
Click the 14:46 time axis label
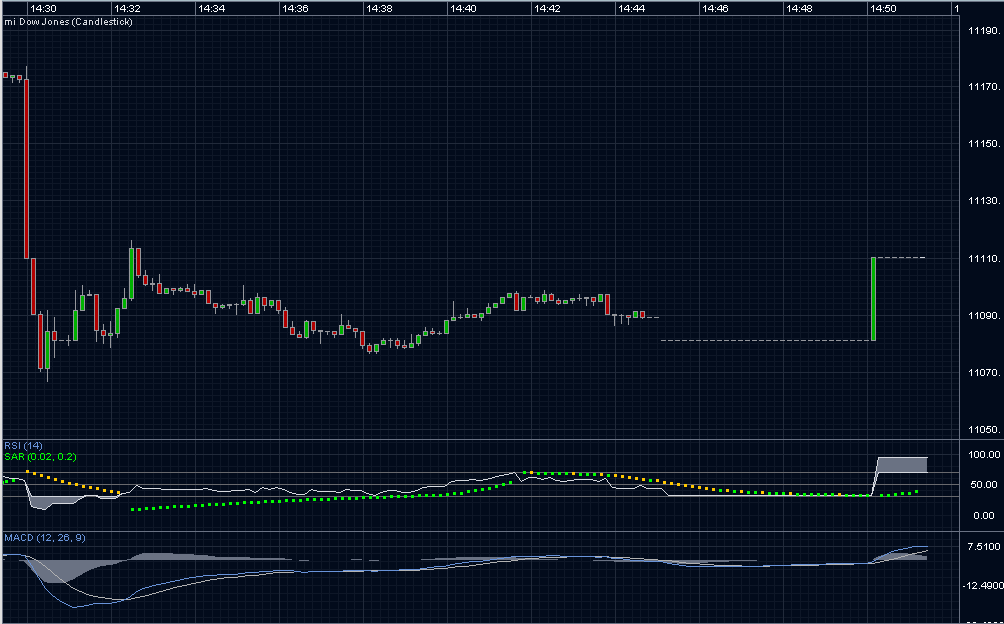point(715,8)
